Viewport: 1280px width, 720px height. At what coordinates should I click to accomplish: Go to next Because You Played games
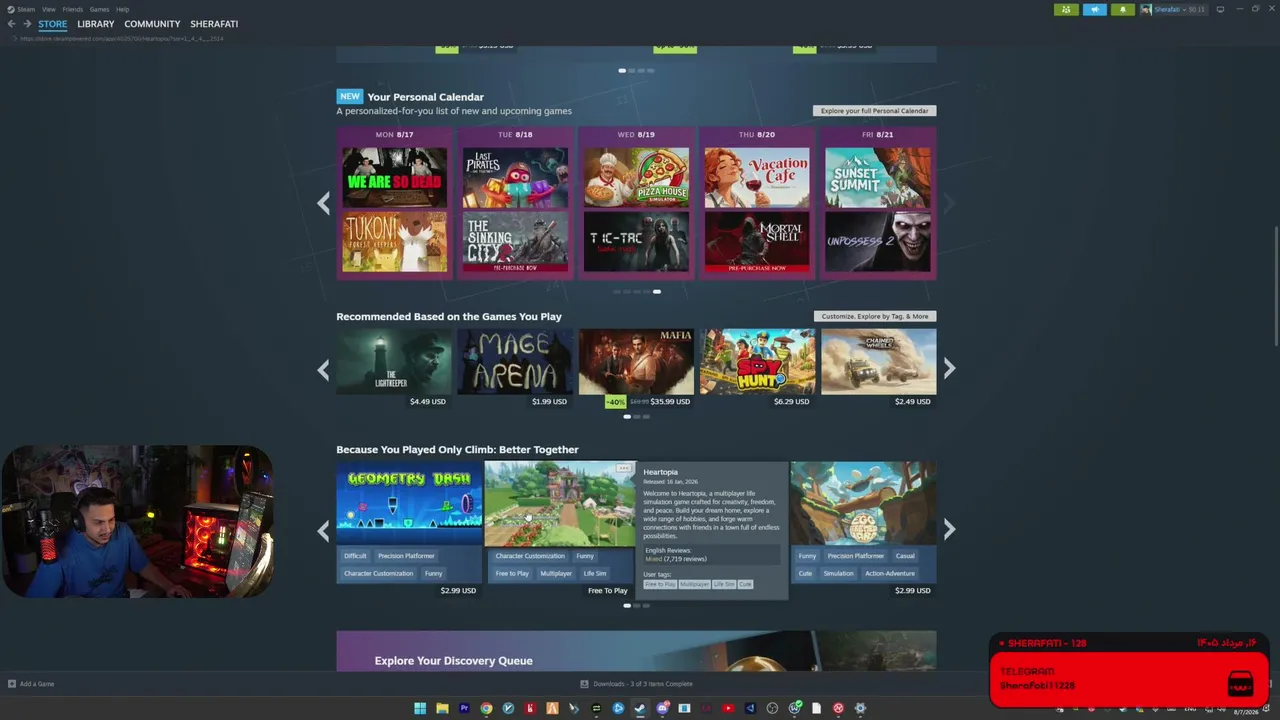[x=949, y=529]
